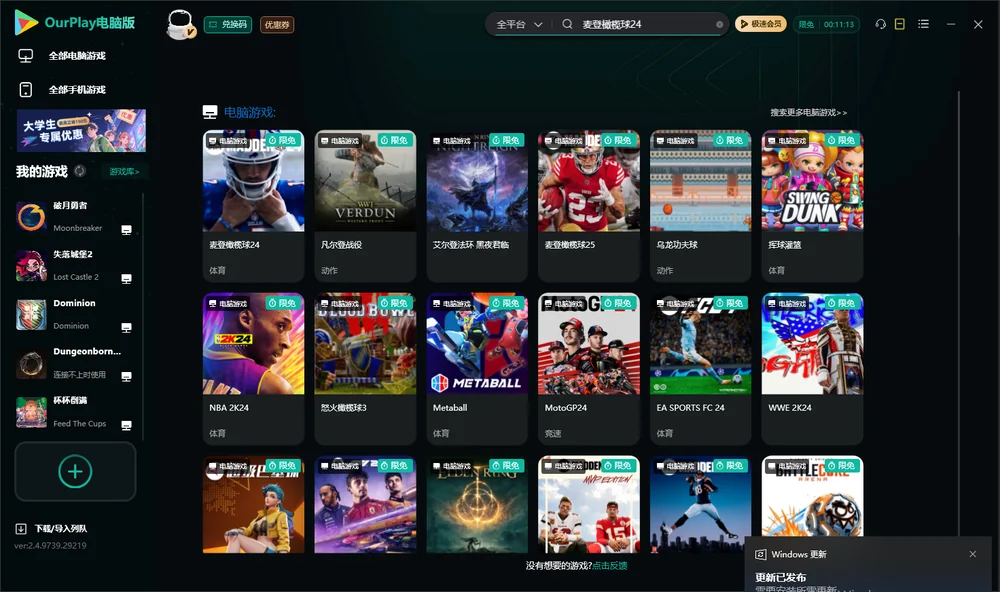Open the Metaball game card

click(477, 369)
